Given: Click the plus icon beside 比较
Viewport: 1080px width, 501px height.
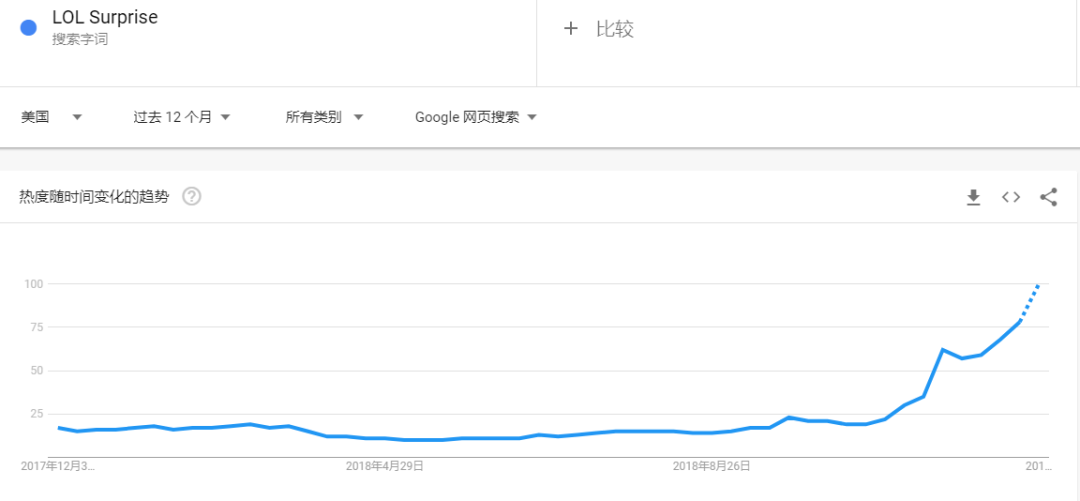Looking at the screenshot, I should [x=570, y=29].
